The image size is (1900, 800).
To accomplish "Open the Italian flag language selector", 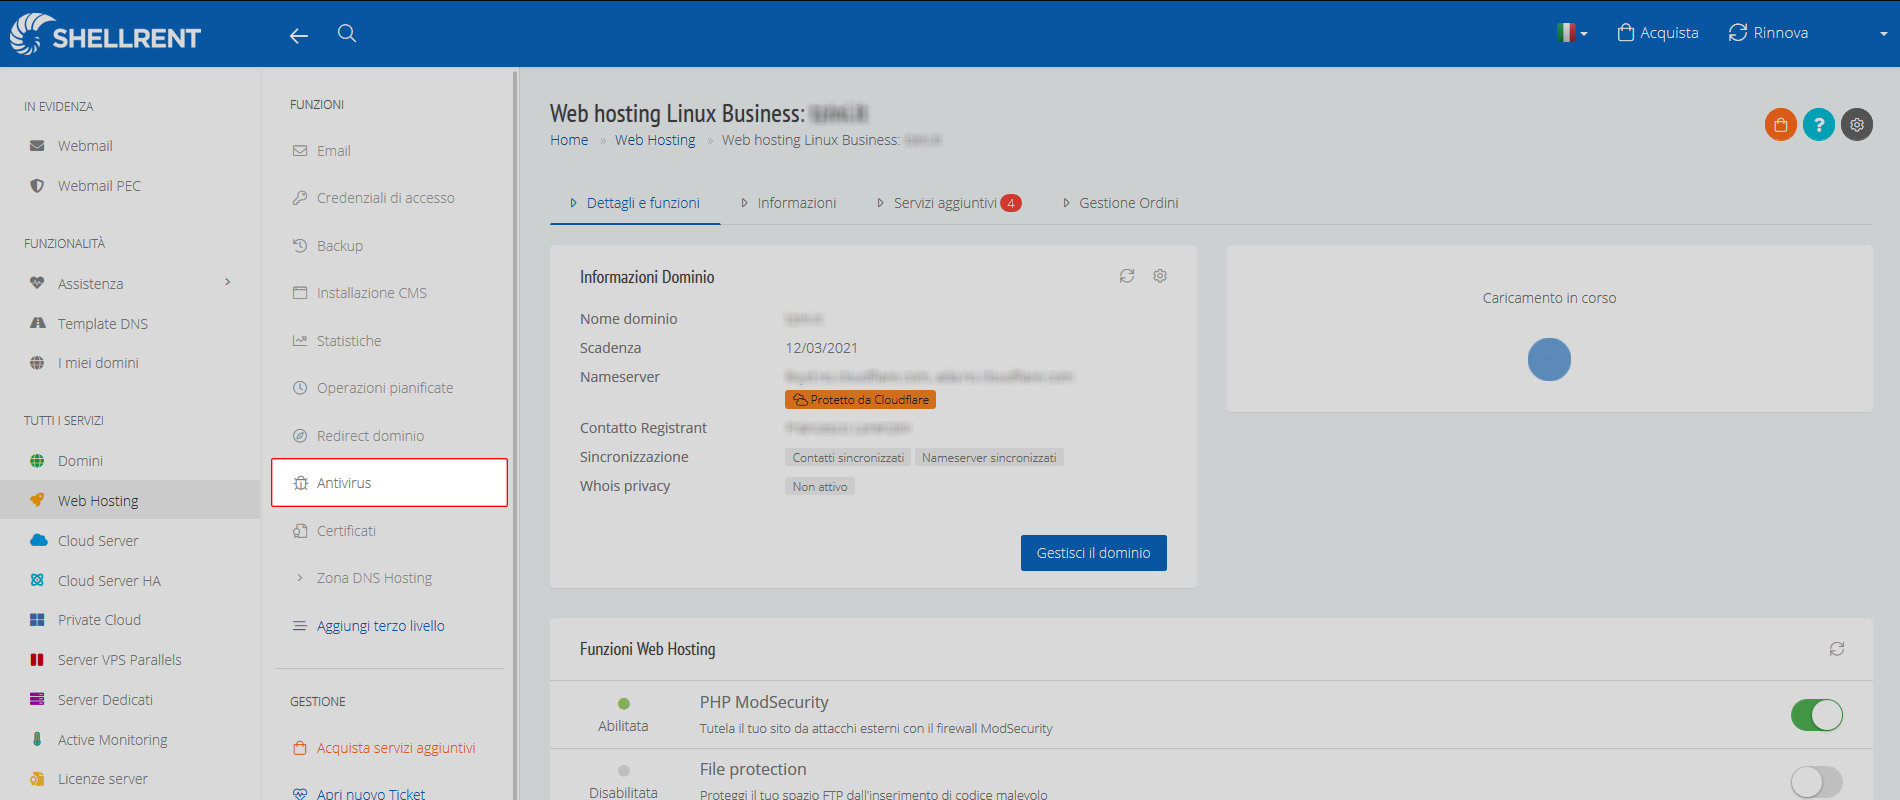I will (x=1572, y=33).
